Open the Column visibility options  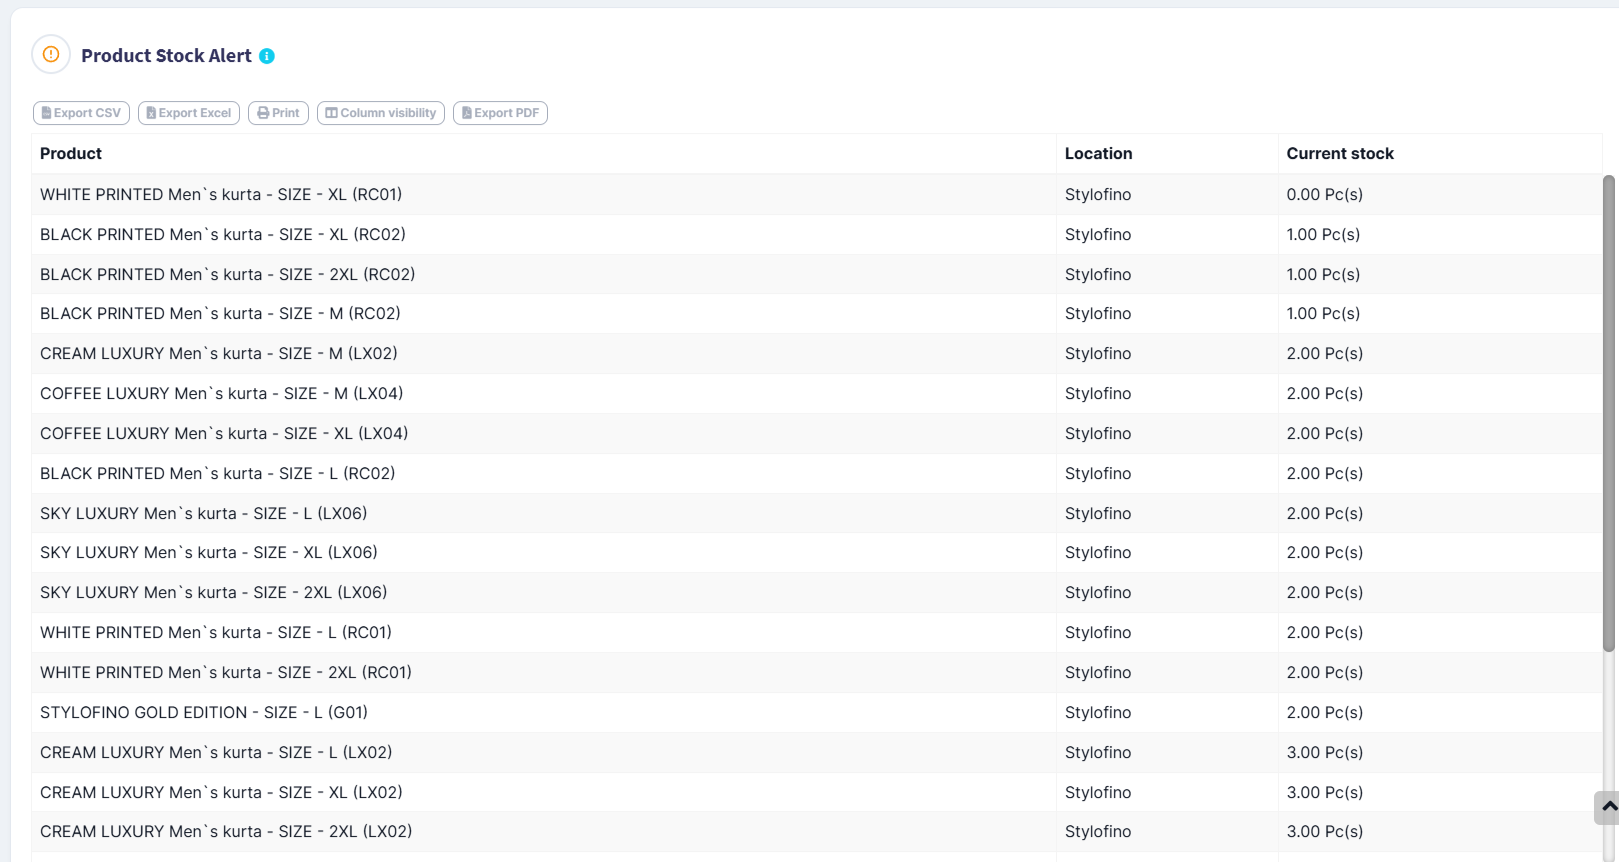coord(381,113)
